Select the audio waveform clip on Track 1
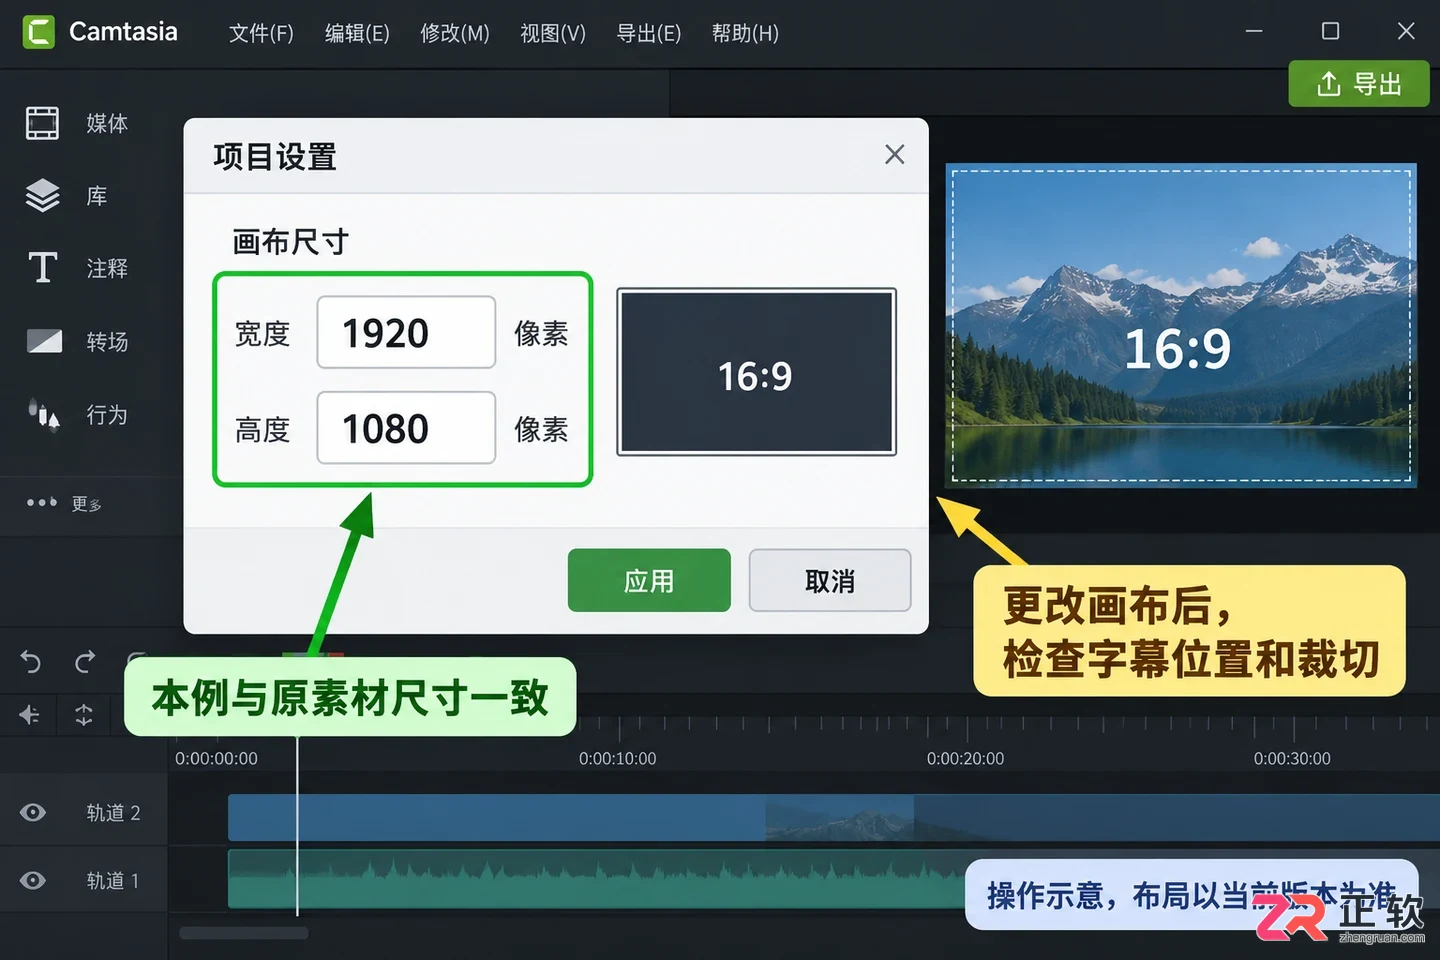The width and height of the screenshot is (1440, 960). pos(596,879)
